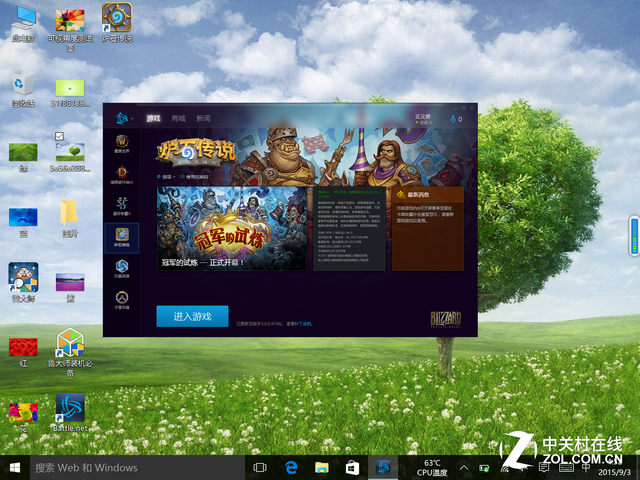Viewport: 640px width, 480px height.
Task: Click the 2015/9/3 date on the taskbar
Action: point(614,473)
